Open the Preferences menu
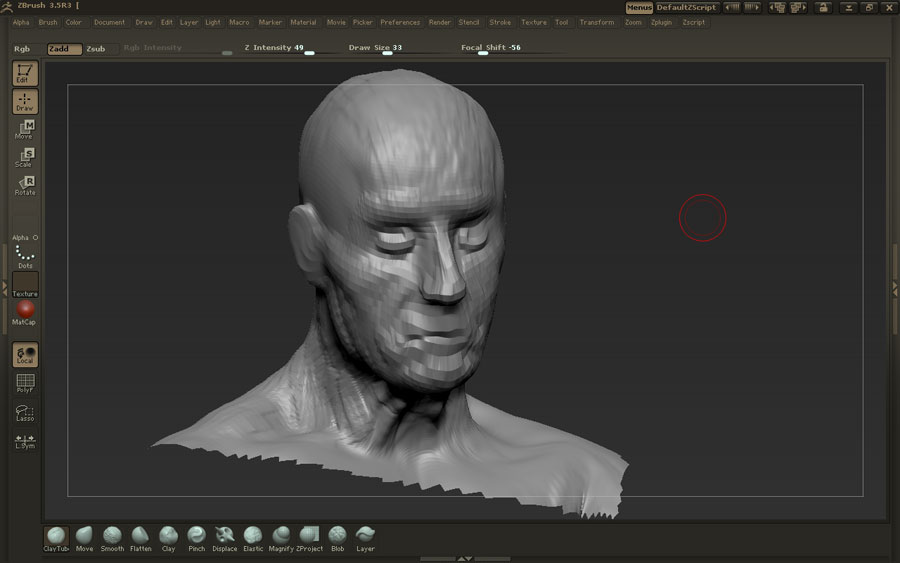 point(400,22)
